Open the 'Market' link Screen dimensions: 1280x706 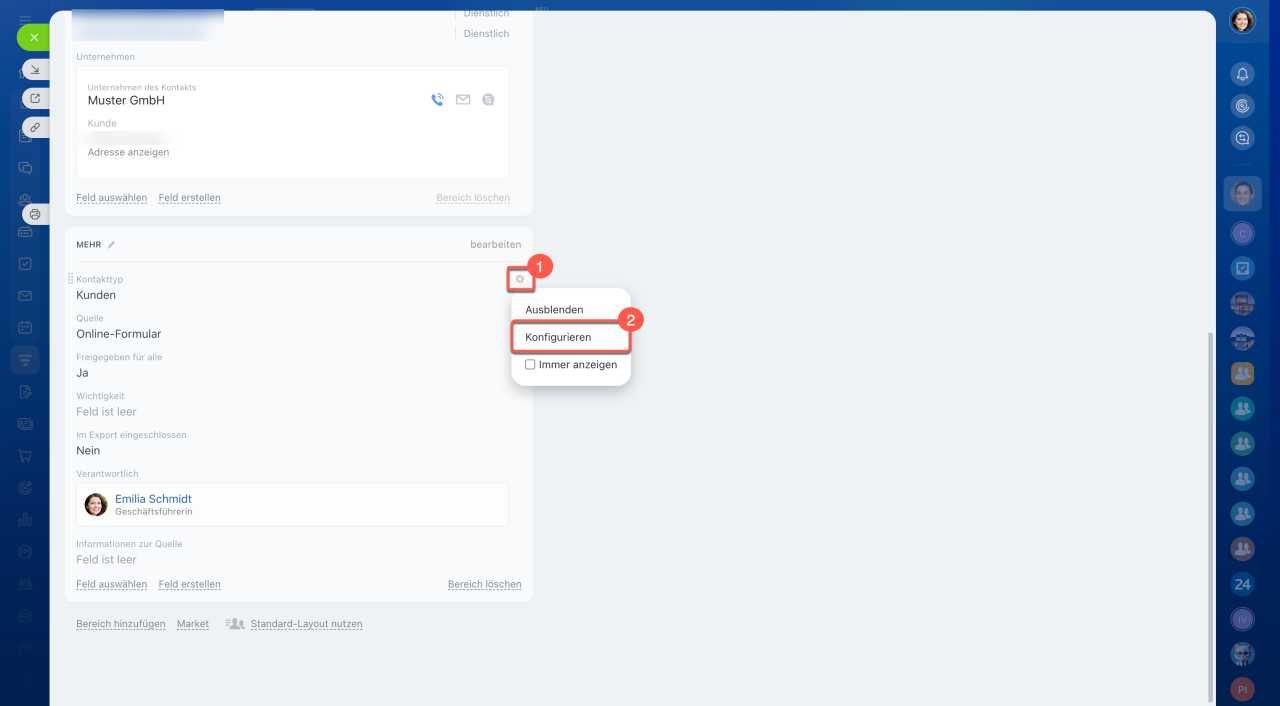tap(193, 624)
